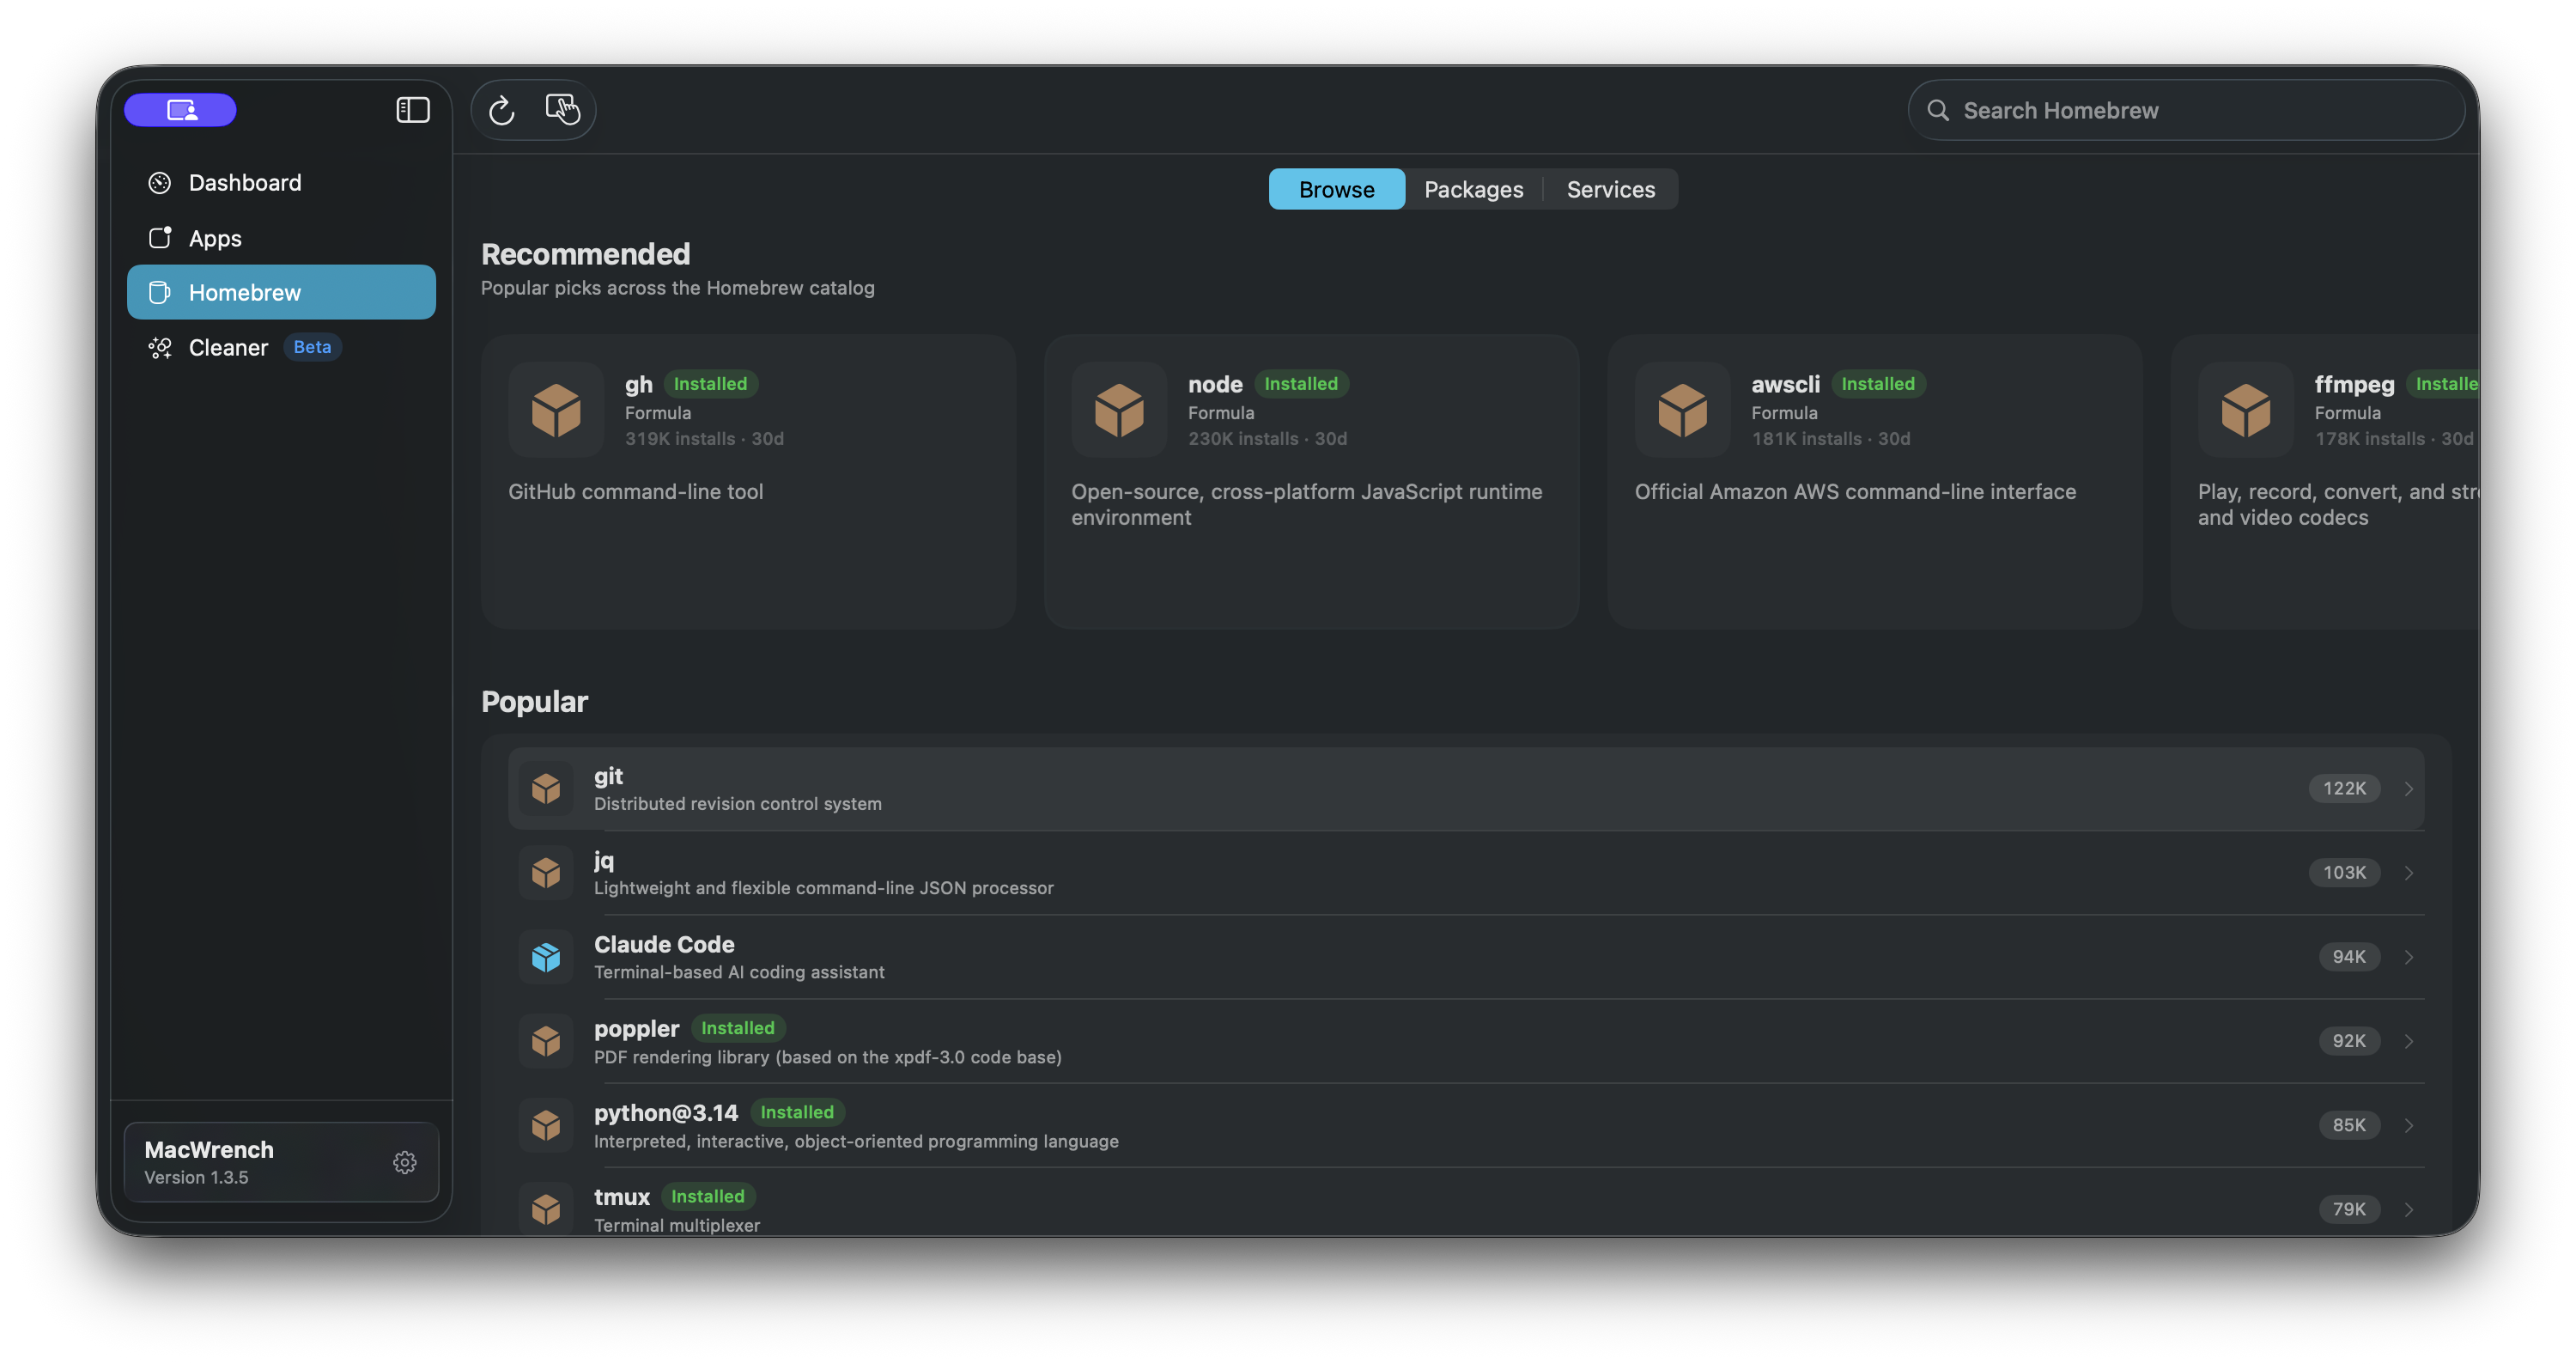Open Dashboard from the sidebar
Image resolution: width=2576 pixels, height=1364 pixels.
tap(281, 183)
